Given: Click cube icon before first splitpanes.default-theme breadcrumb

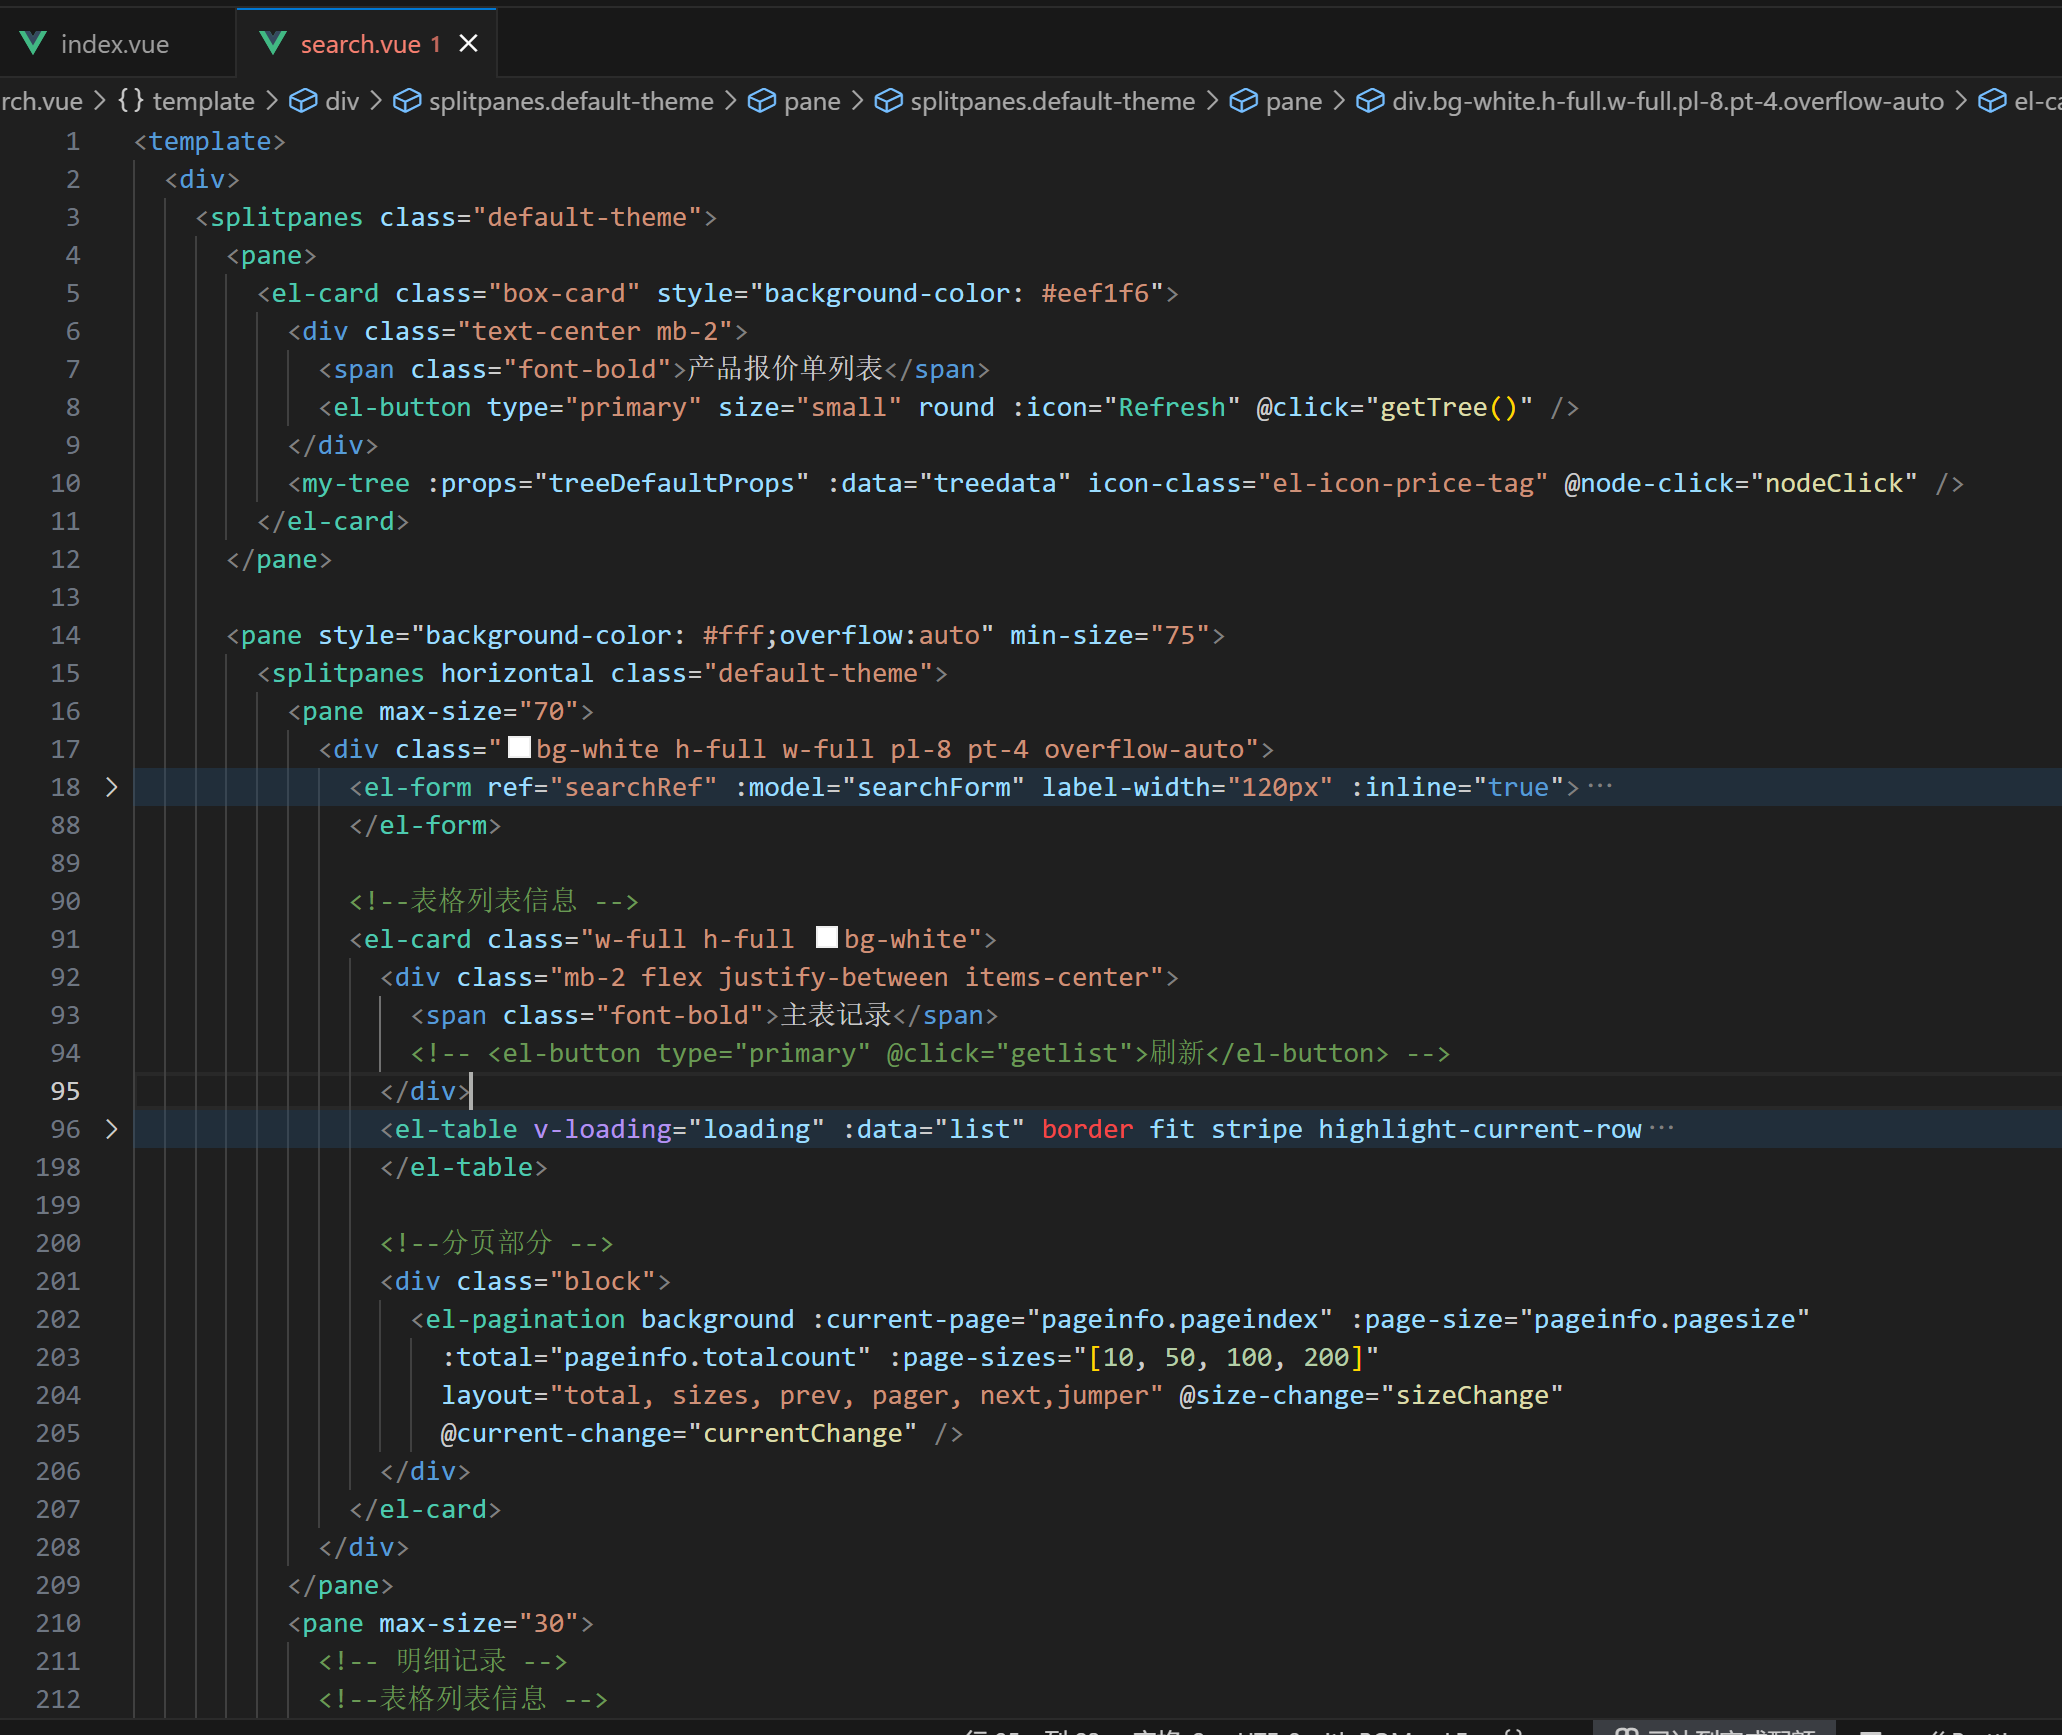Looking at the screenshot, I should [407, 101].
